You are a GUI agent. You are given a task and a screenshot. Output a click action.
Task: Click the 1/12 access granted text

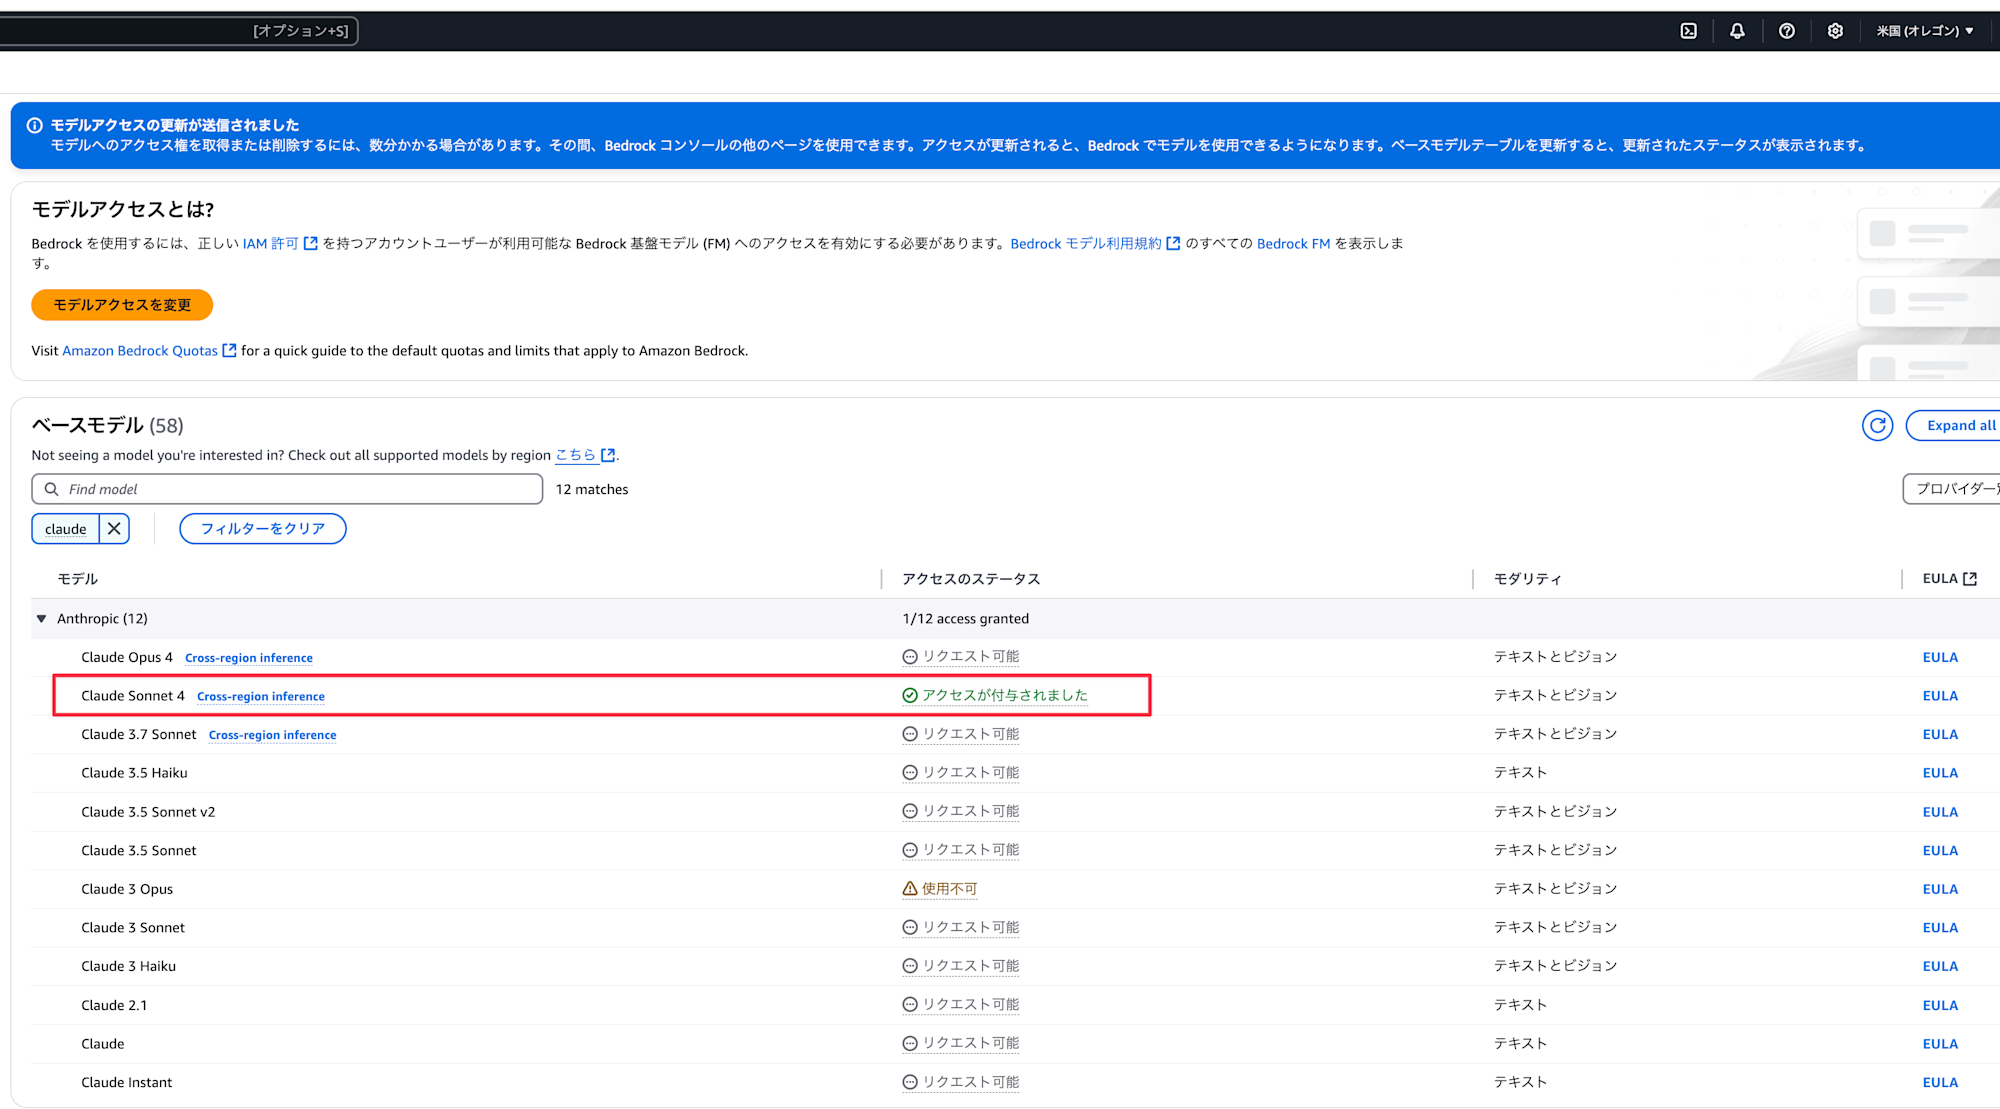[966, 619]
